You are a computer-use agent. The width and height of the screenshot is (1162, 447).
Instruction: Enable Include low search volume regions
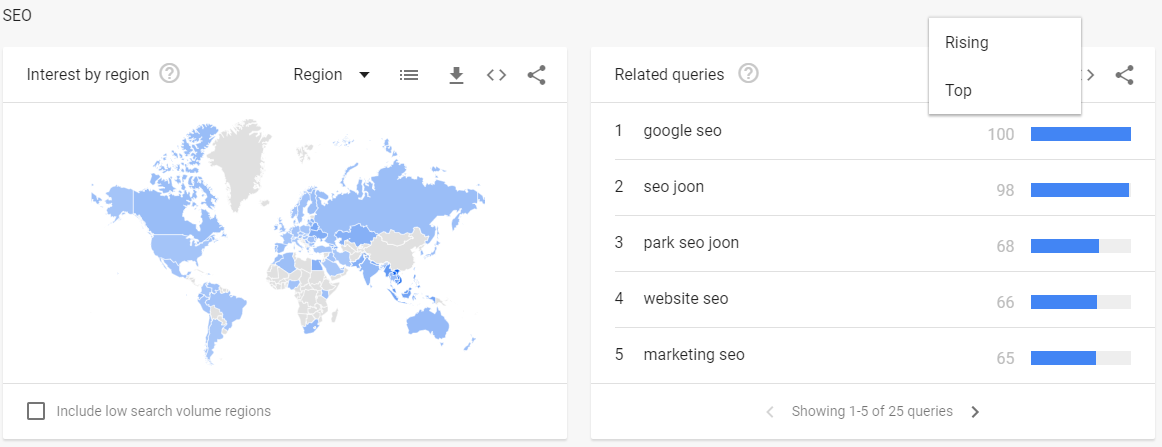click(x=36, y=411)
